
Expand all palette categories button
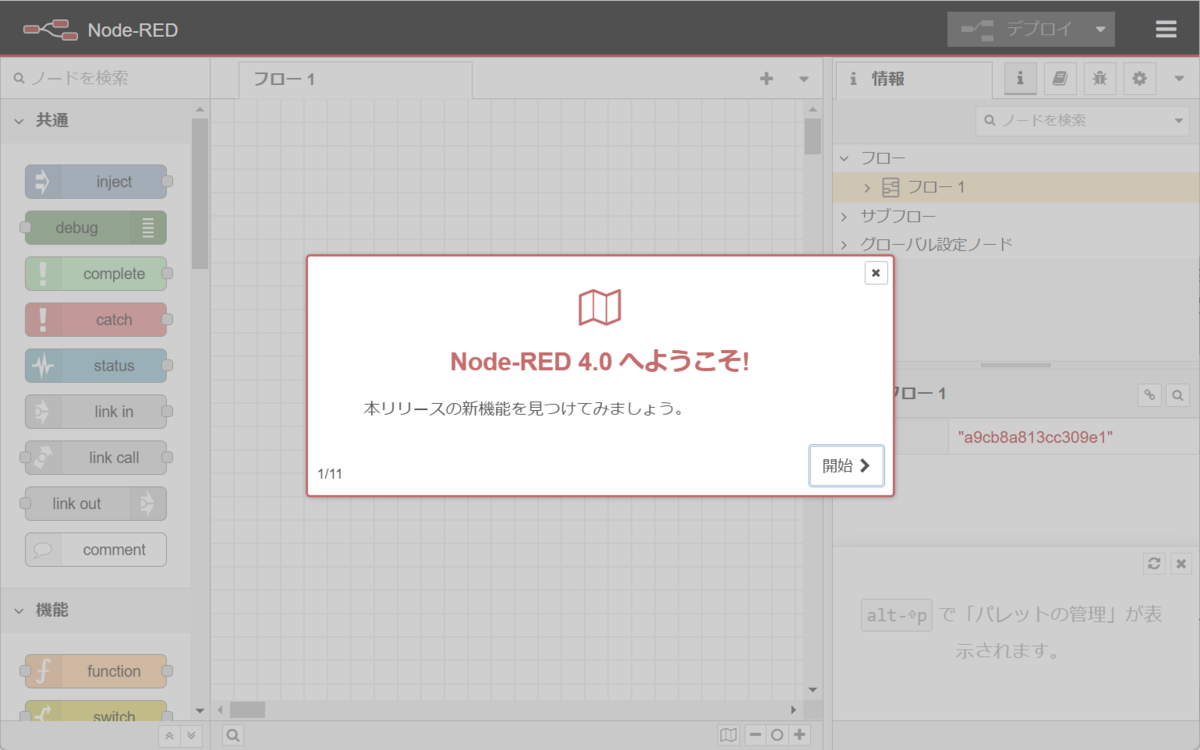click(x=191, y=736)
